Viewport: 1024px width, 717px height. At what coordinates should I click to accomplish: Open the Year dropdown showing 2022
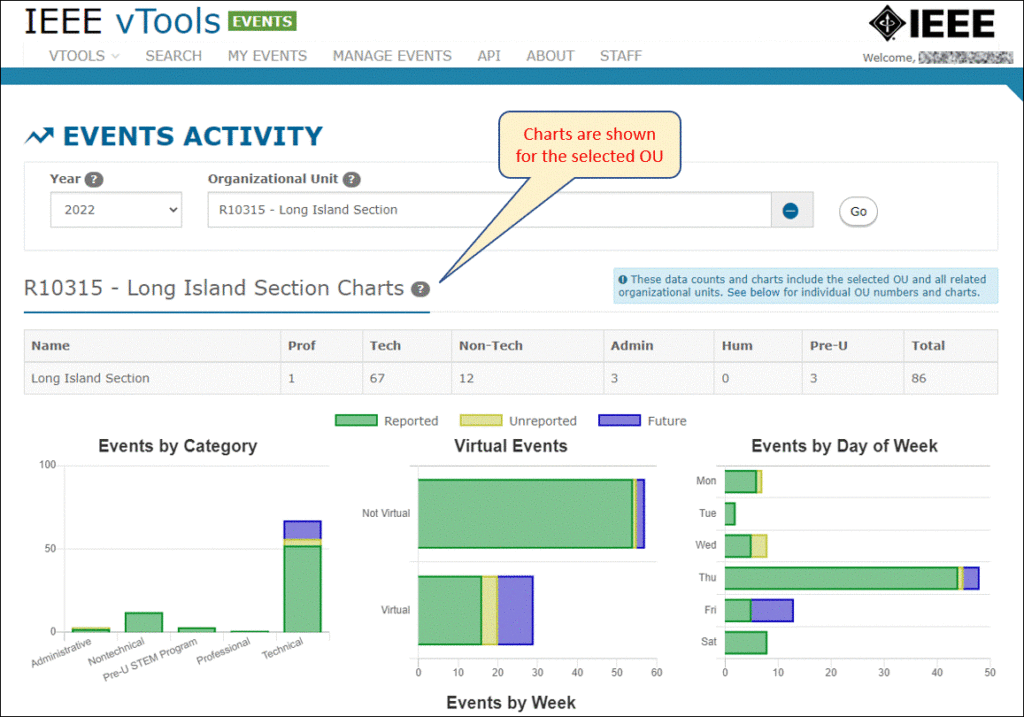[x=115, y=210]
